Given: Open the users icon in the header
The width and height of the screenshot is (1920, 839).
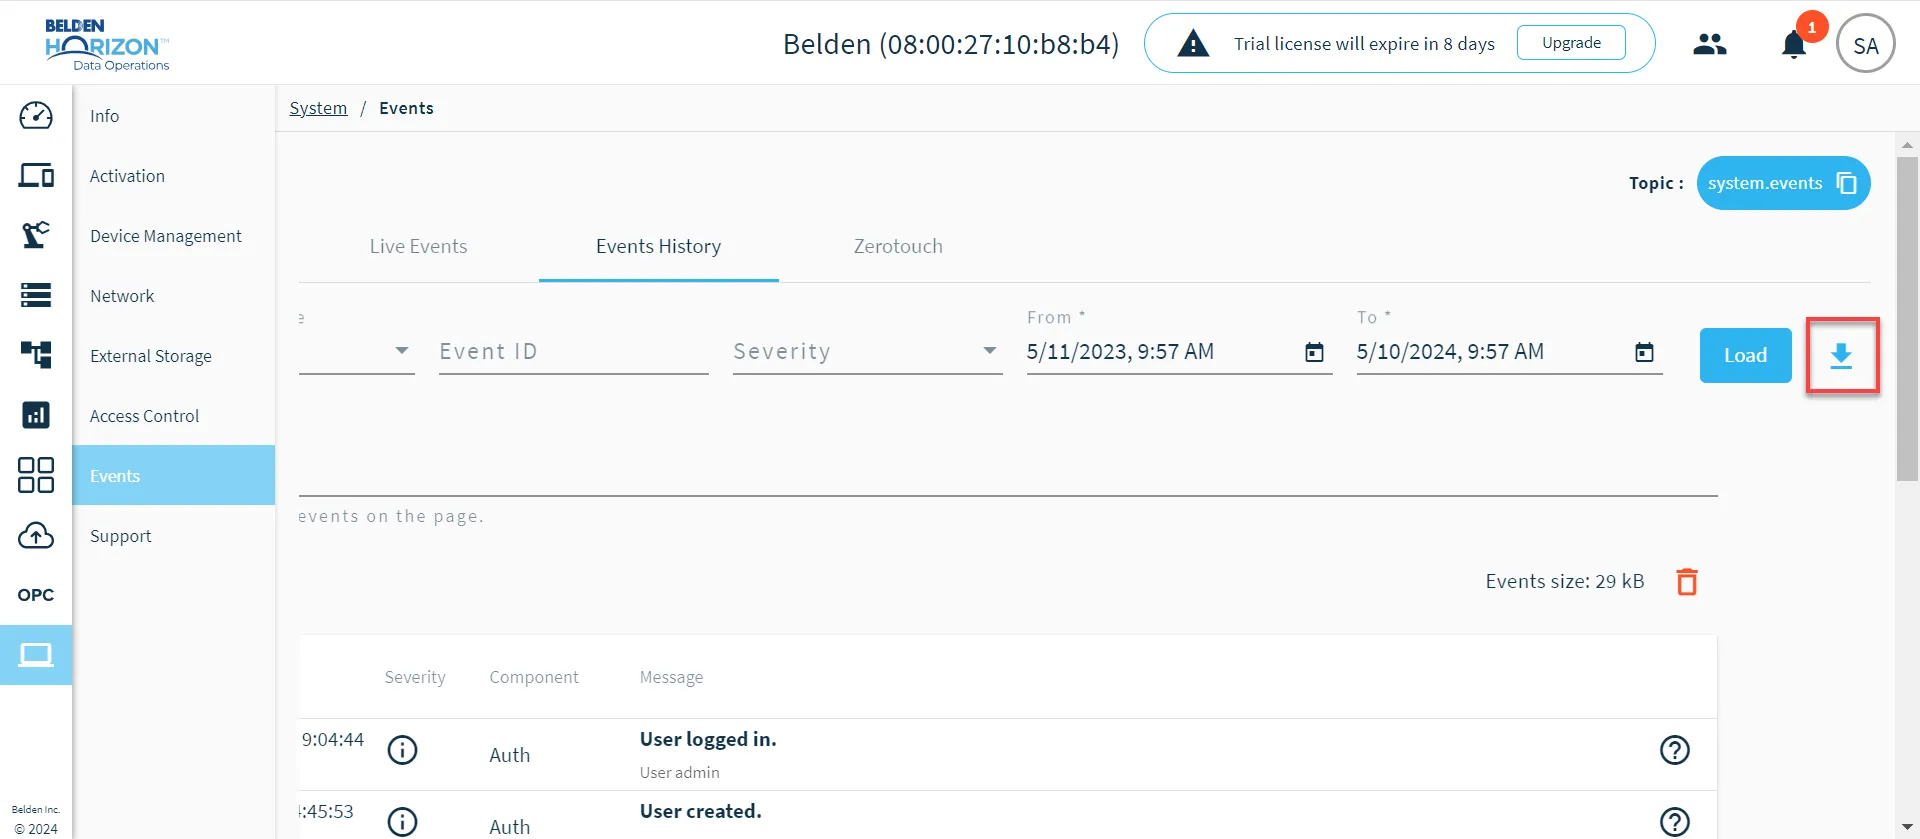Looking at the screenshot, I should click(1710, 44).
